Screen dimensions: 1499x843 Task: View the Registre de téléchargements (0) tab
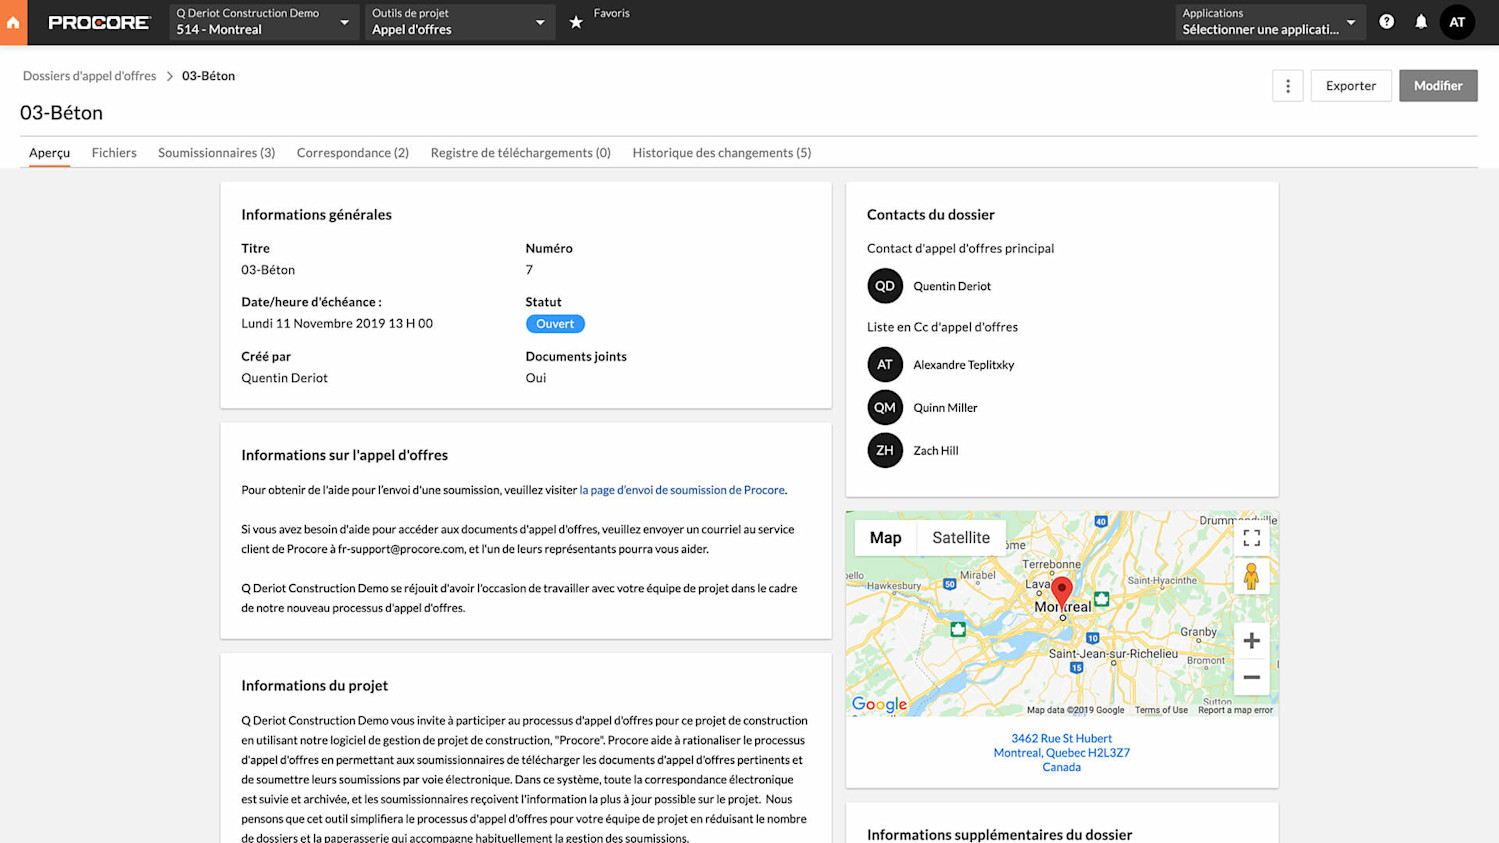click(x=520, y=153)
